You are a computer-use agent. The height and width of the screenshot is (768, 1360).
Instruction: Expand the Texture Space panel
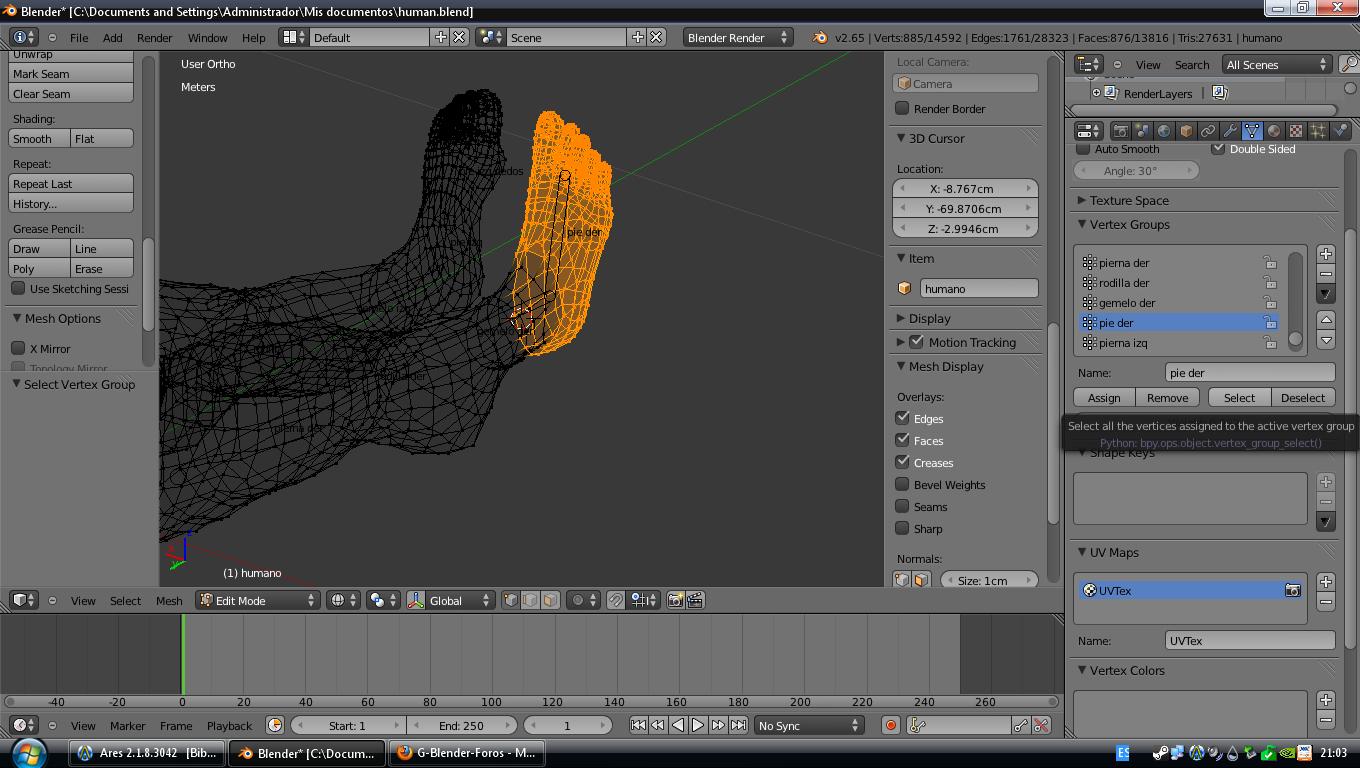coord(1128,200)
